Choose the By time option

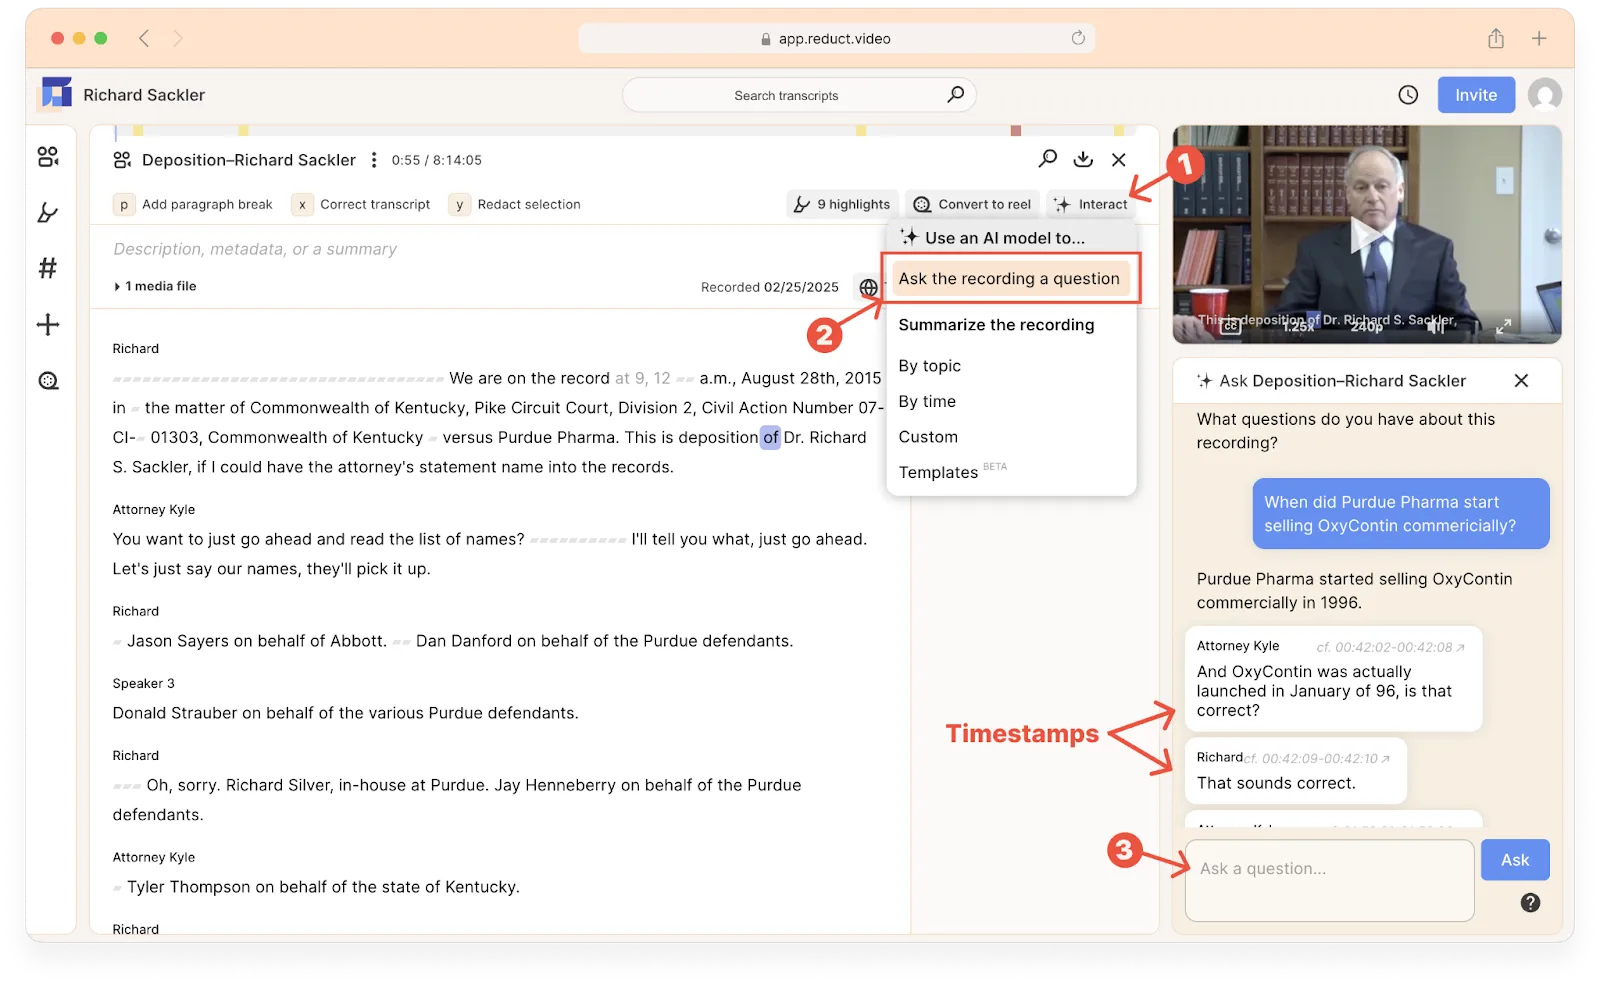coord(927,401)
